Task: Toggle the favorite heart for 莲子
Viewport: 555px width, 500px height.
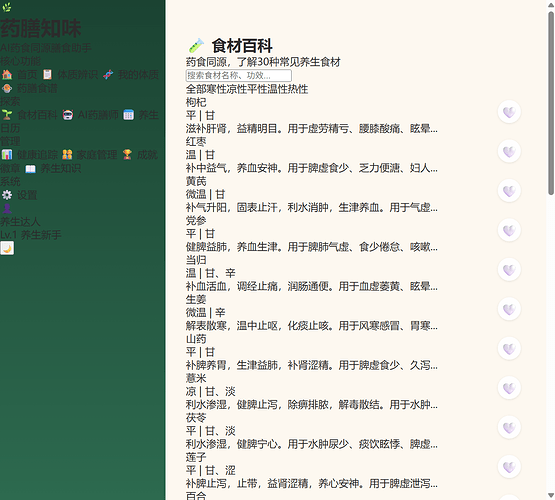Action: [509, 467]
